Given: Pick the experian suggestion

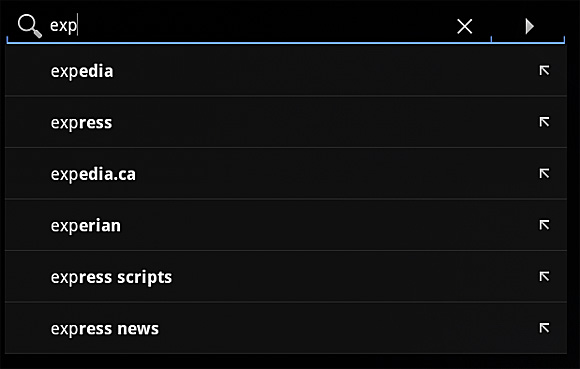Looking at the screenshot, I should point(85,226).
